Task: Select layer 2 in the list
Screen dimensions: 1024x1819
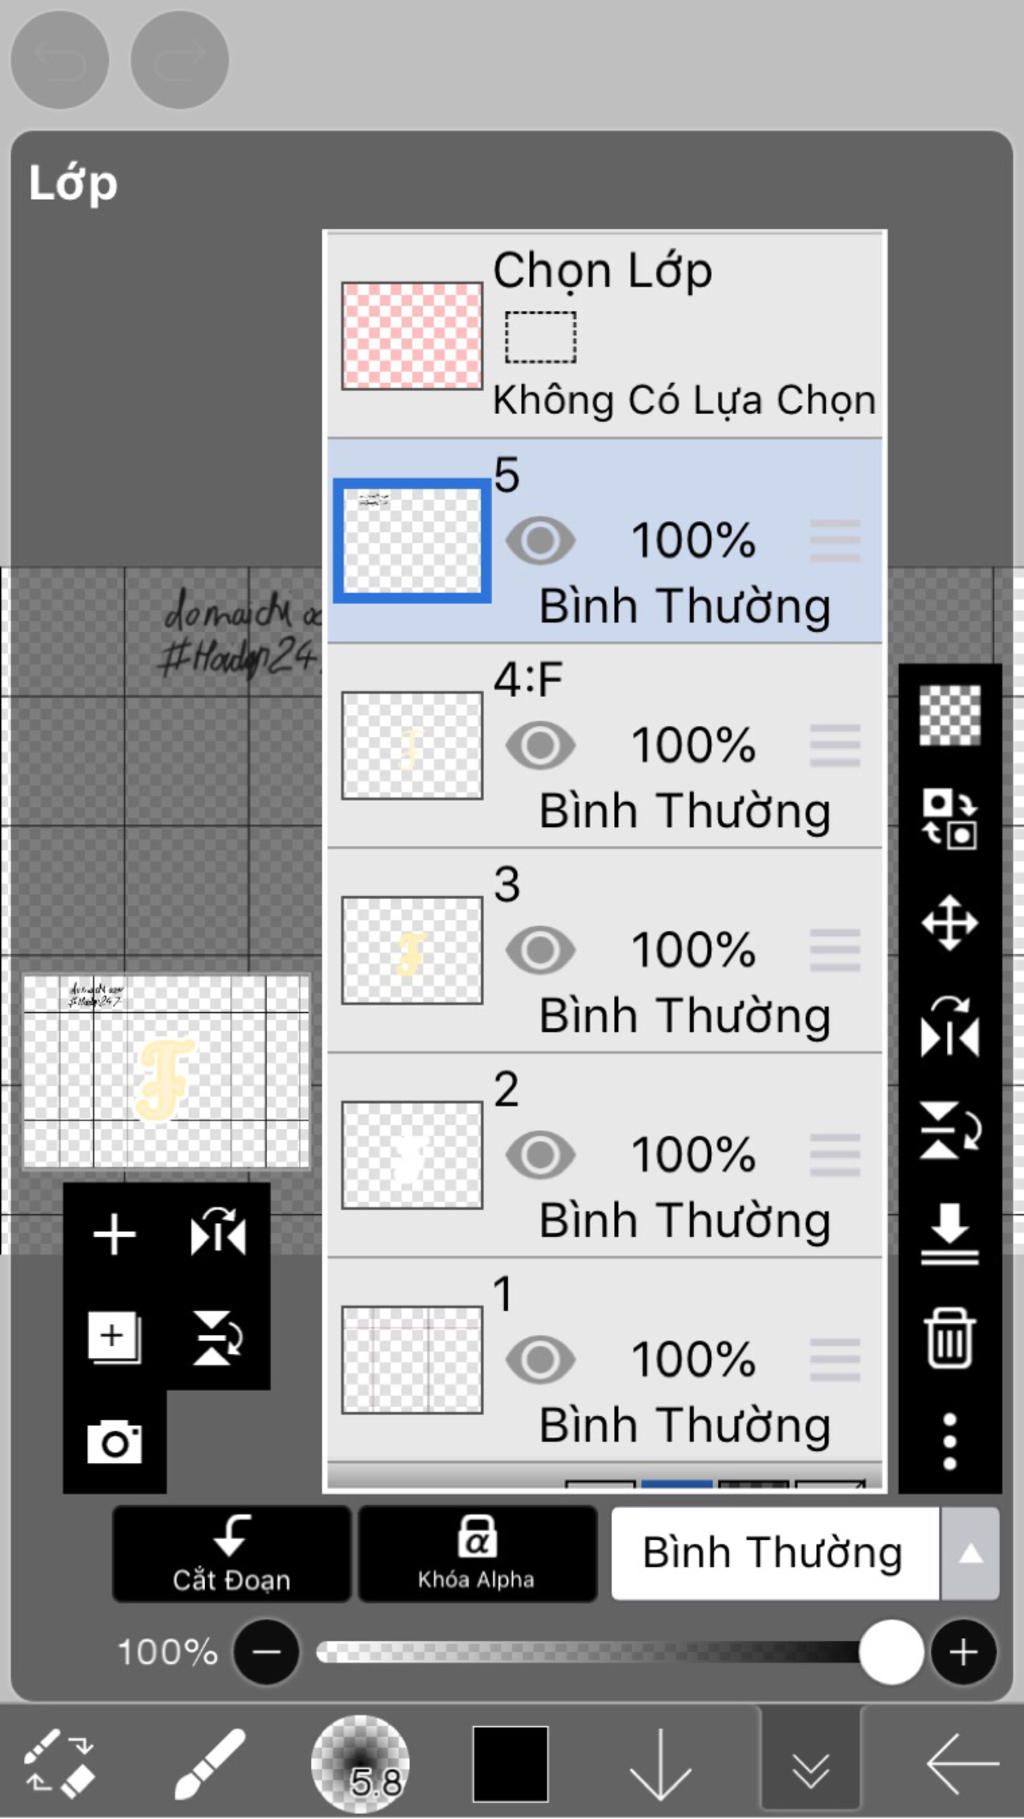Action: click(605, 1156)
